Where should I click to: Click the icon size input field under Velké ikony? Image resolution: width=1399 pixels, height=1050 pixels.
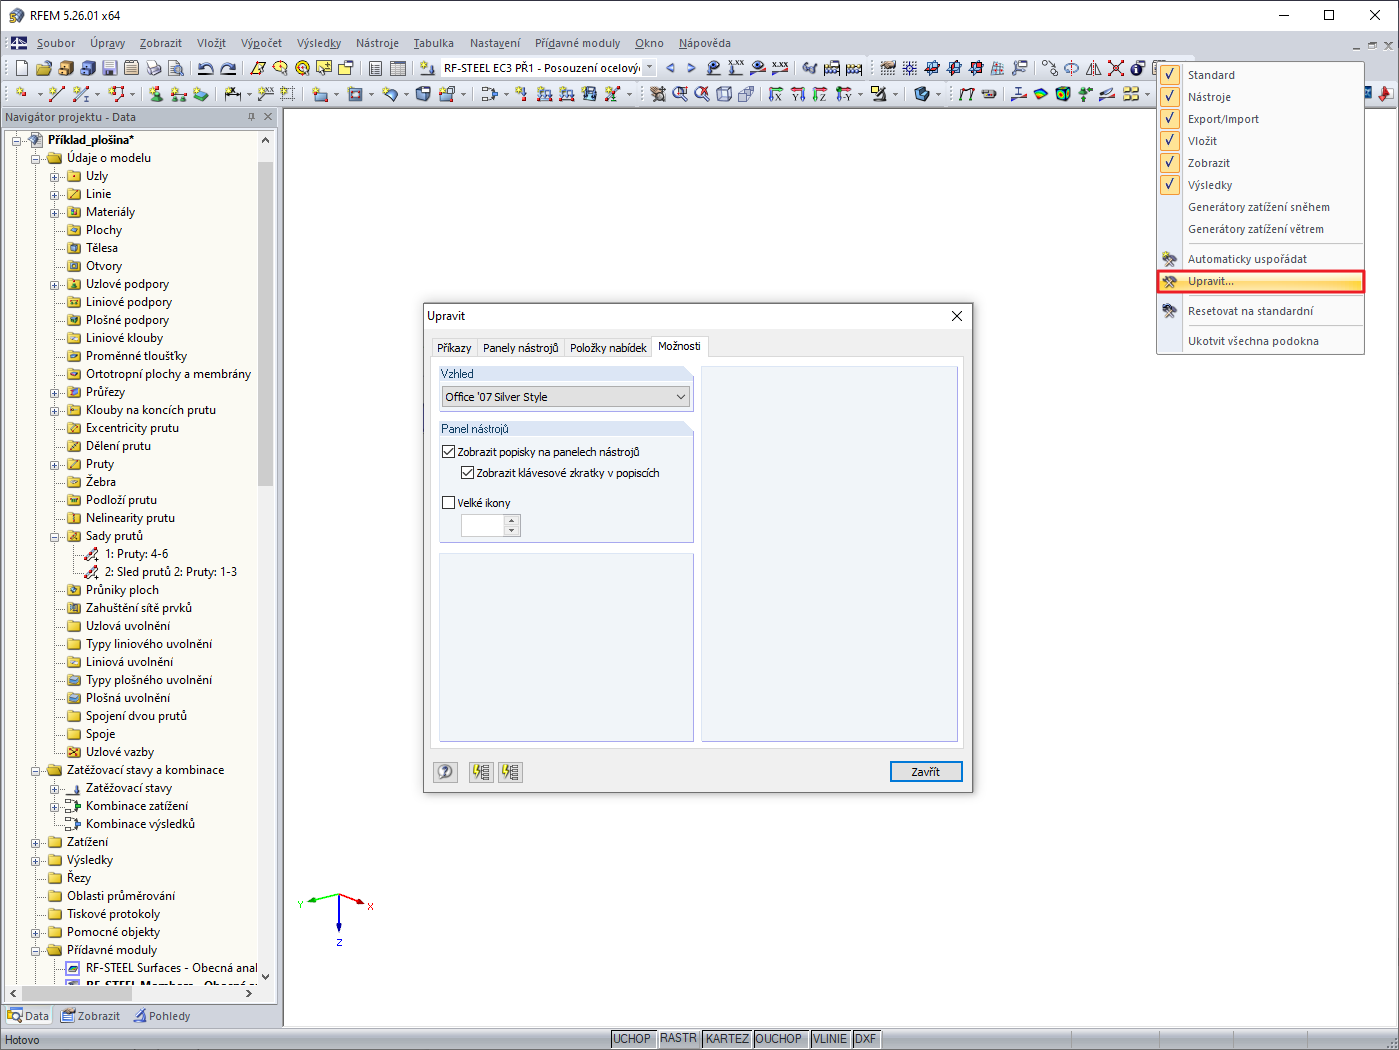click(x=483, y=525)
